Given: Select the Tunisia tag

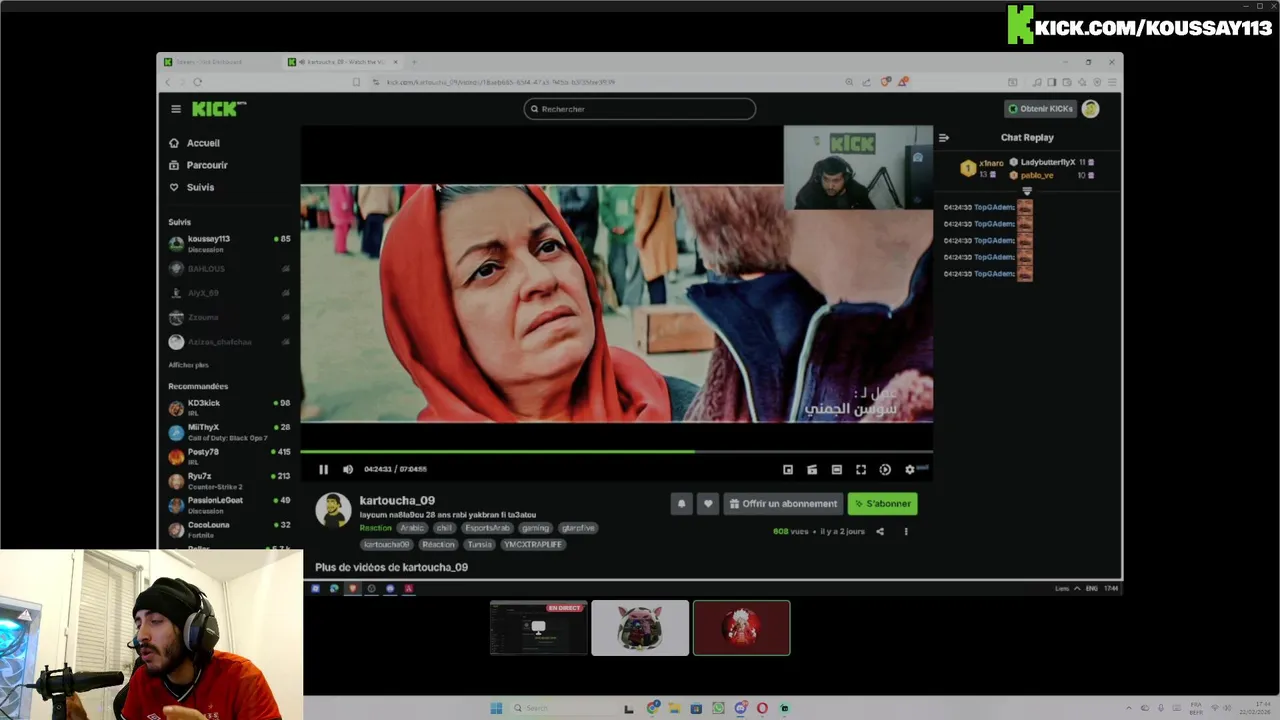Looking at the screenshot, I should tap(479, 545).
